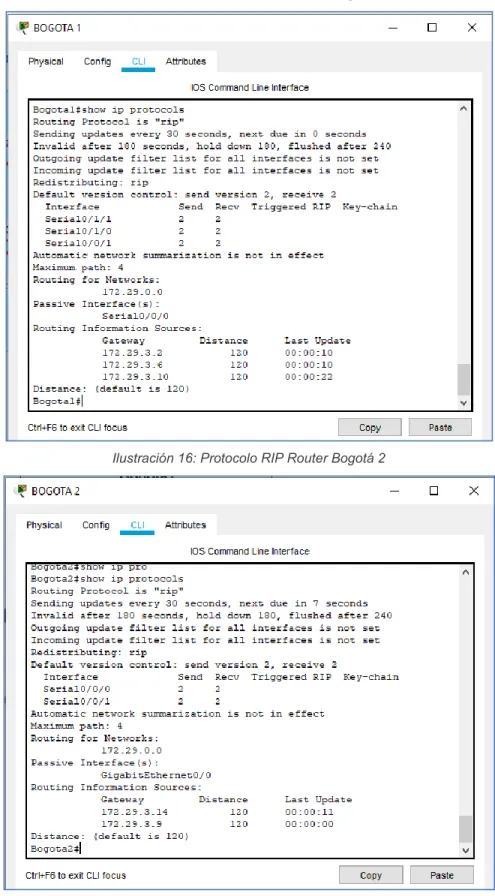
Task: Click gateway 172.29.3.6 in BOGOTA 1 output
Action: click(133, 365)
